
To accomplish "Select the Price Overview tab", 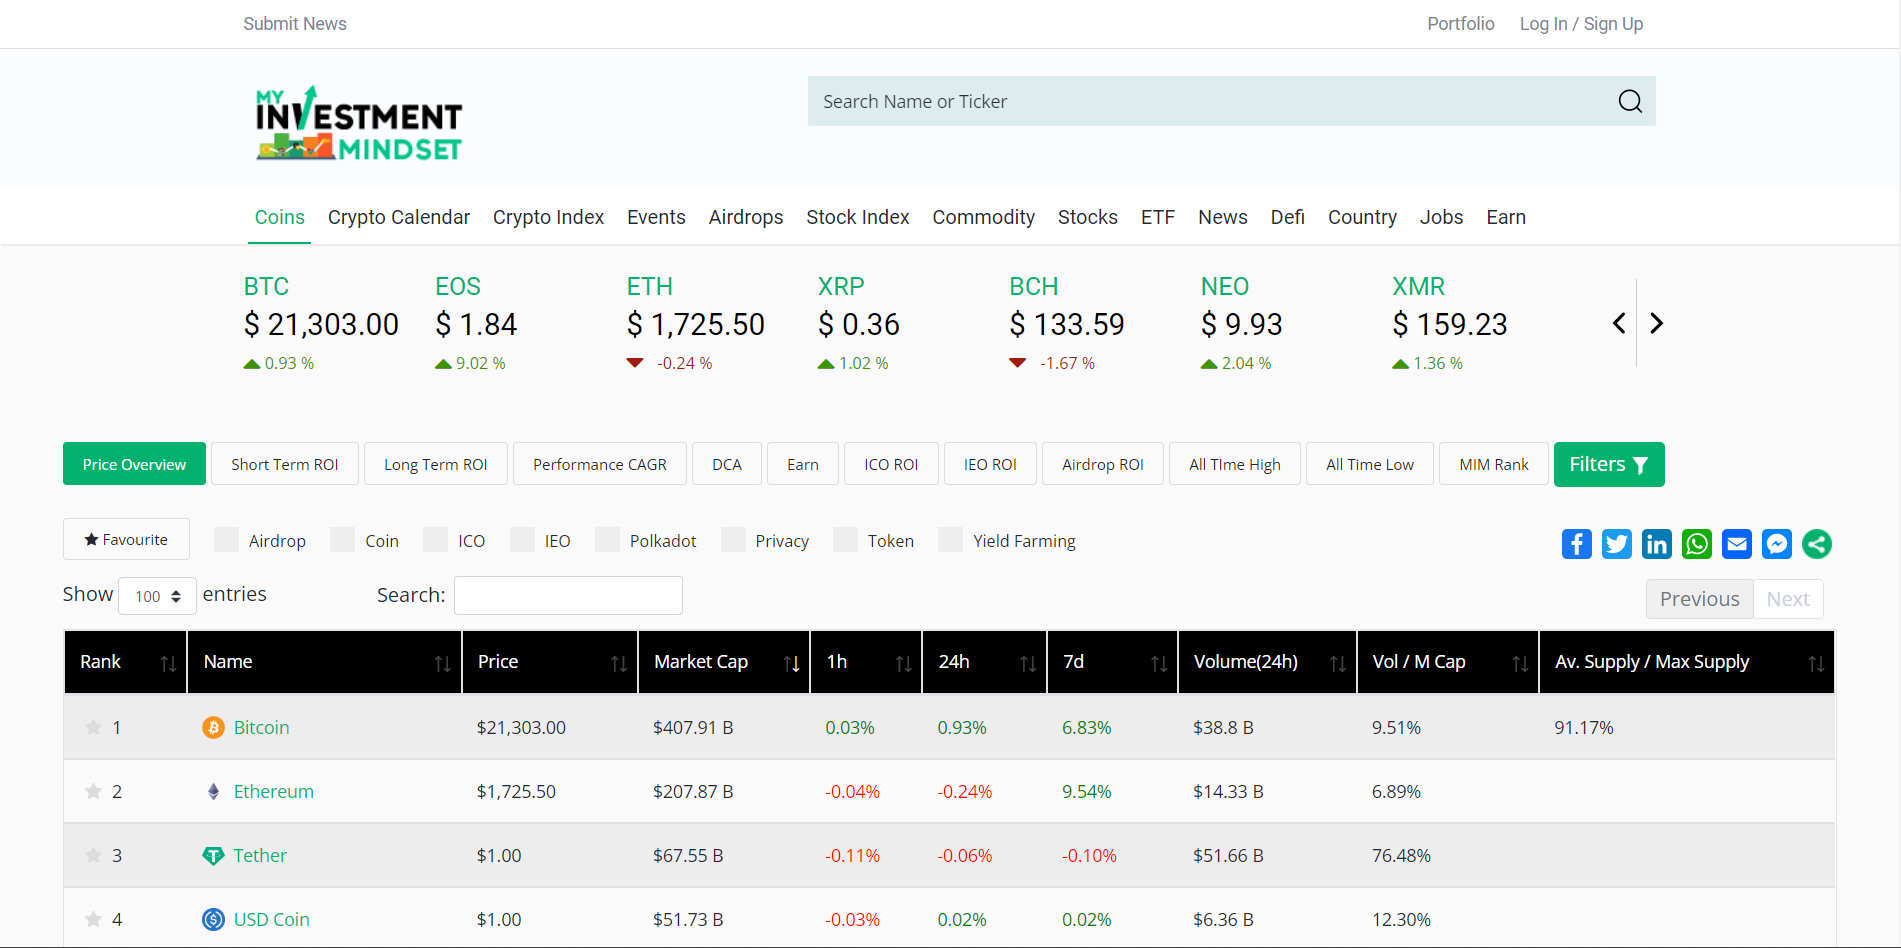I will [134, 464].
